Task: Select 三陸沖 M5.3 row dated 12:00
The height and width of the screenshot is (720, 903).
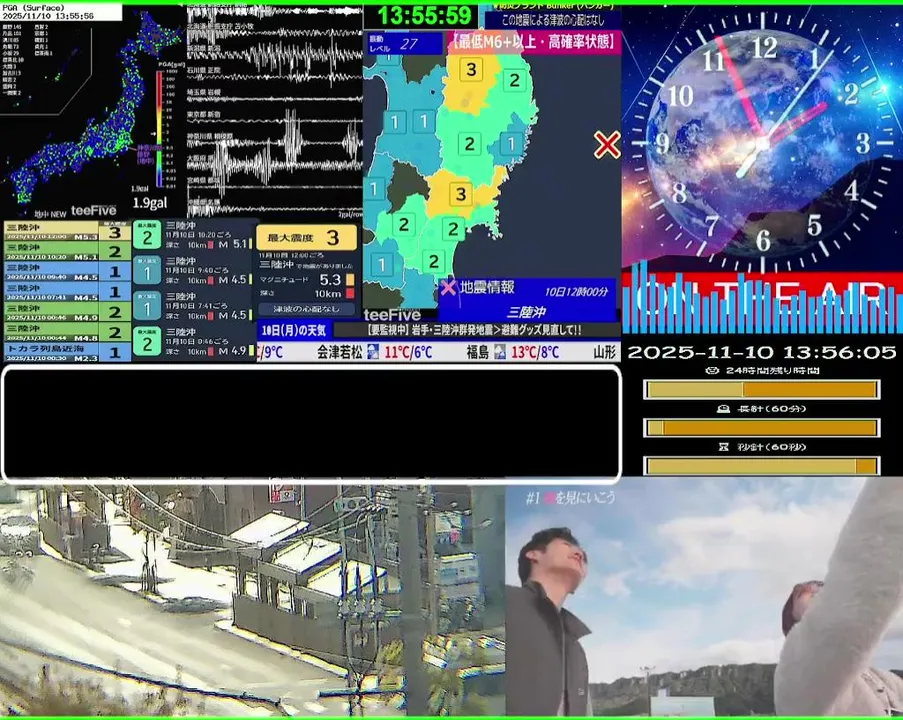Action: (x=67, y=232)
